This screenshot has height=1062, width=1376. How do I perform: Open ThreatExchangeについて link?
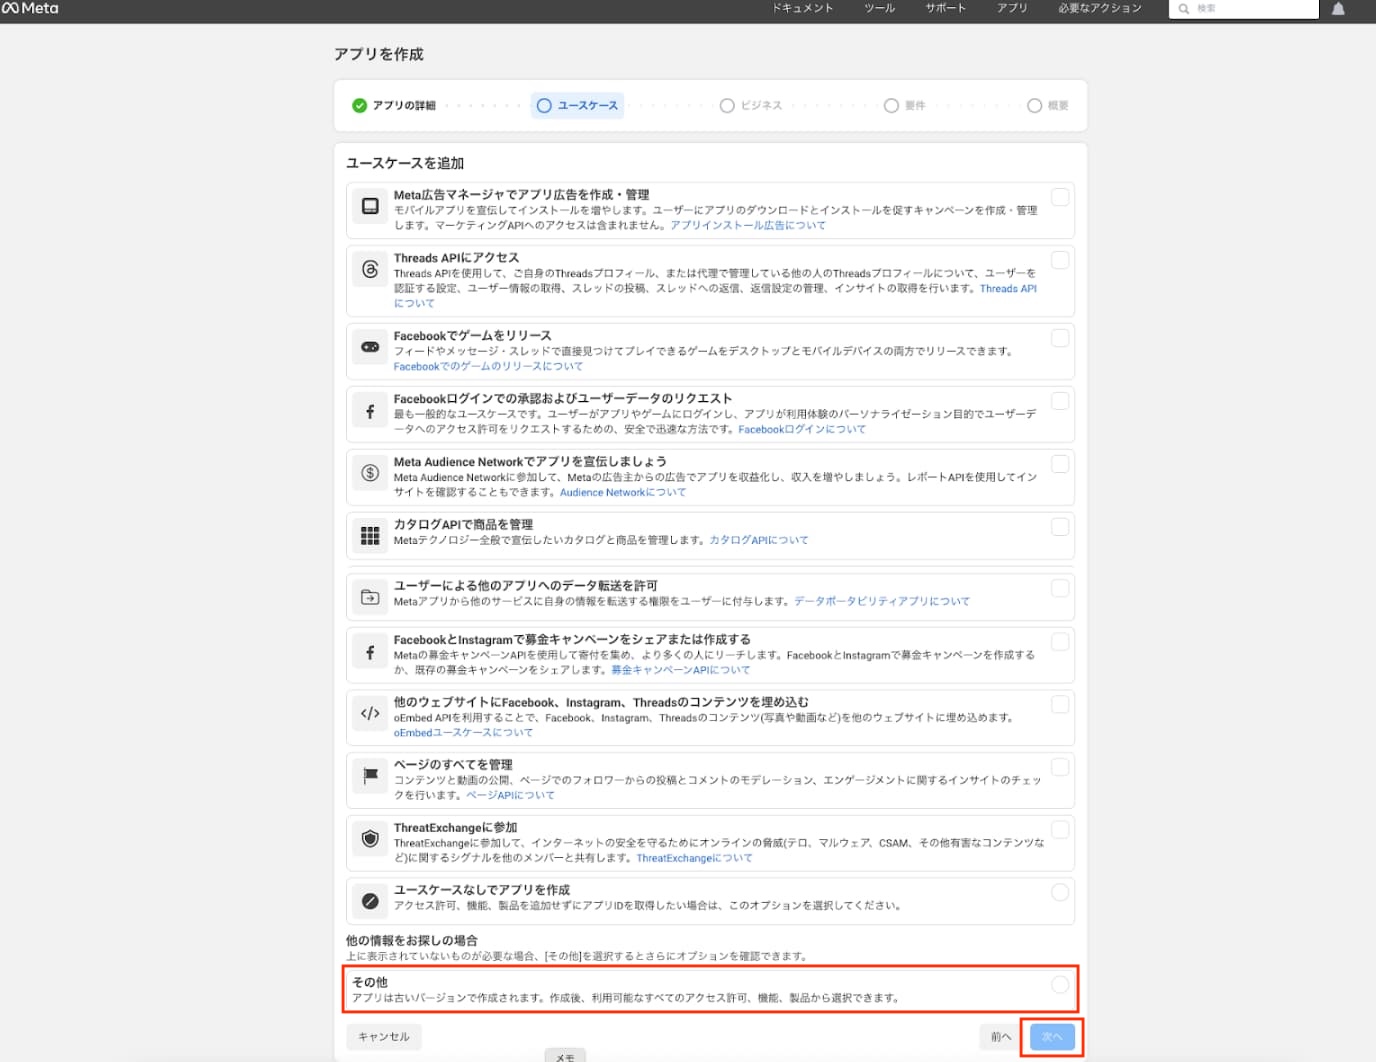click(694, 859)
